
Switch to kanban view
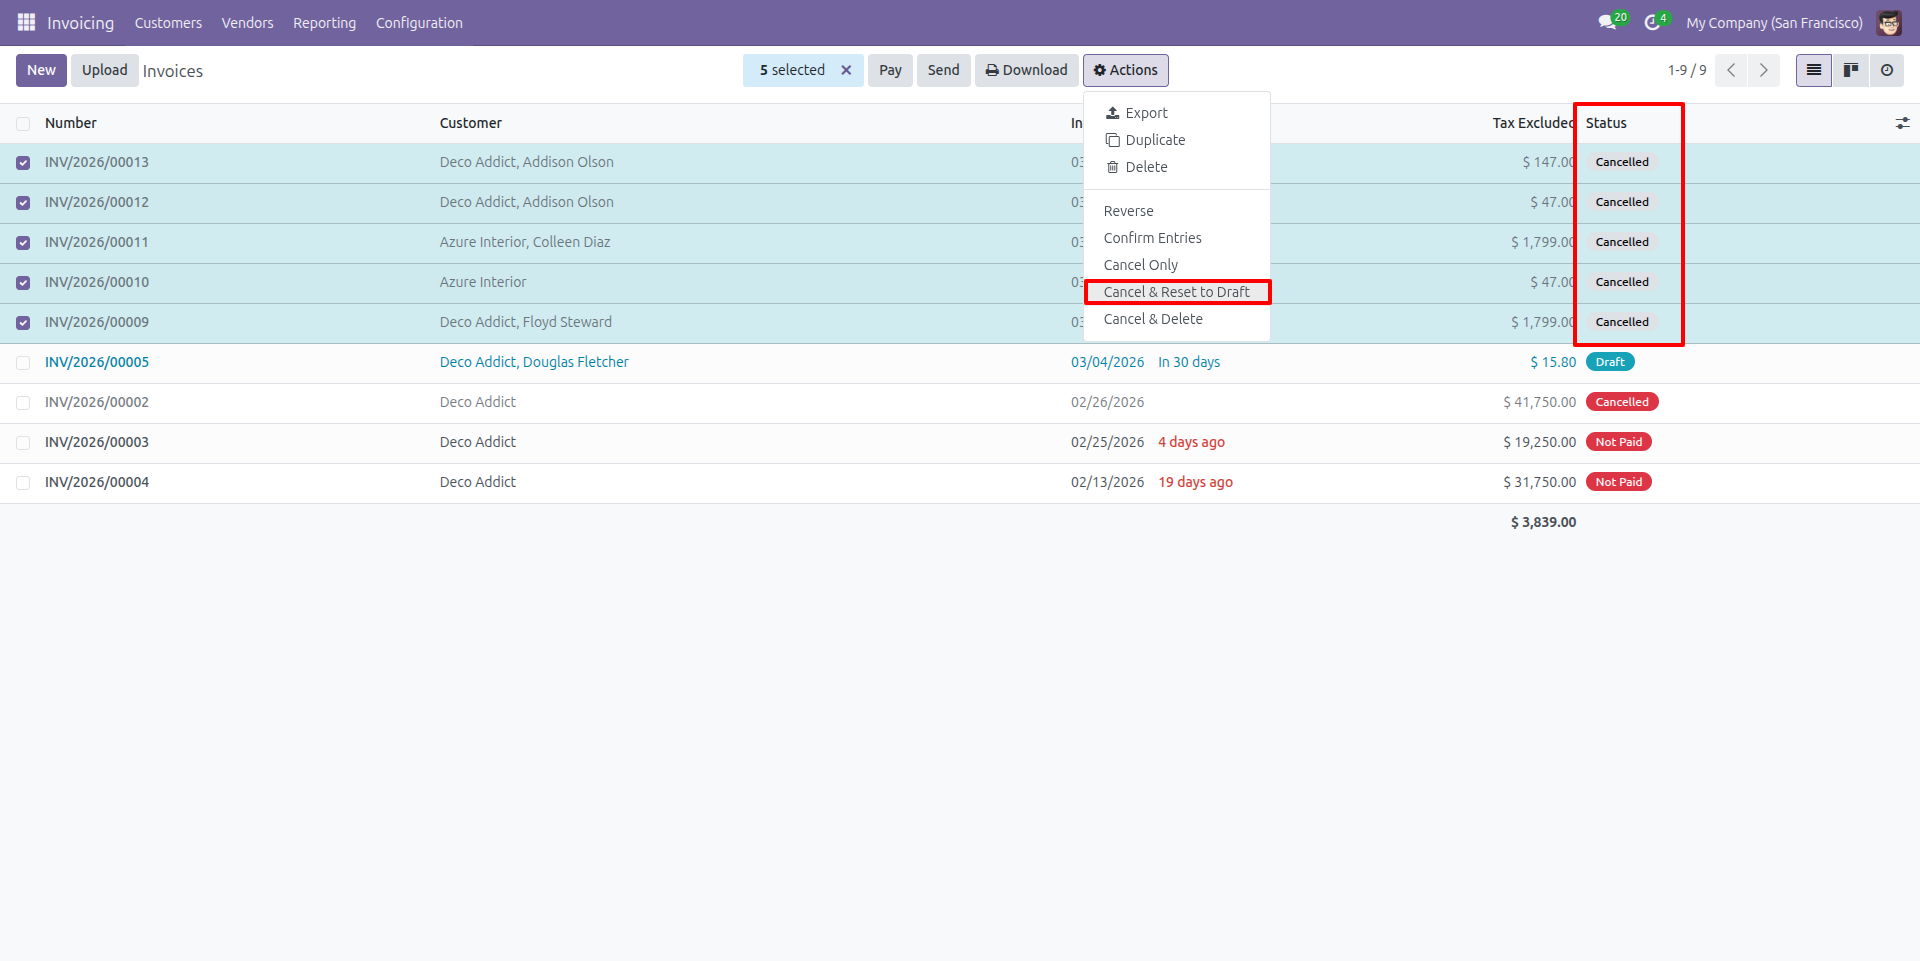(x=1850, y=70)
